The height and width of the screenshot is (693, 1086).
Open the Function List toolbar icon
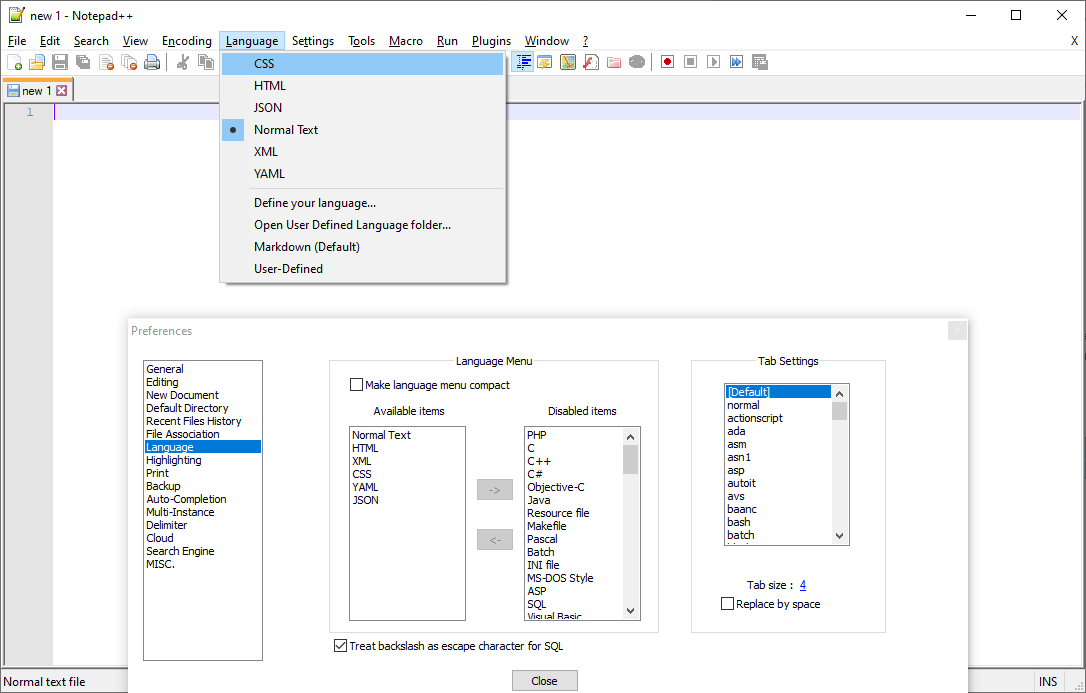point(591,62)
